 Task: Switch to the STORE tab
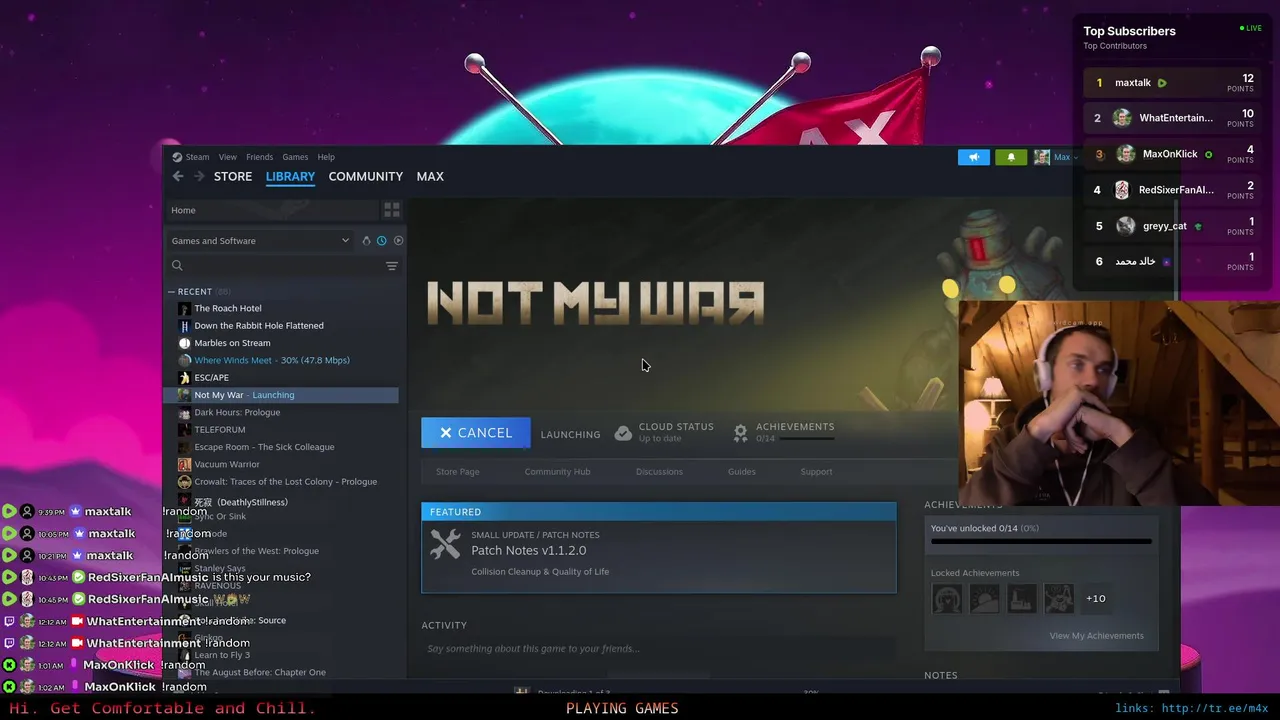click(x=233, y=176)
